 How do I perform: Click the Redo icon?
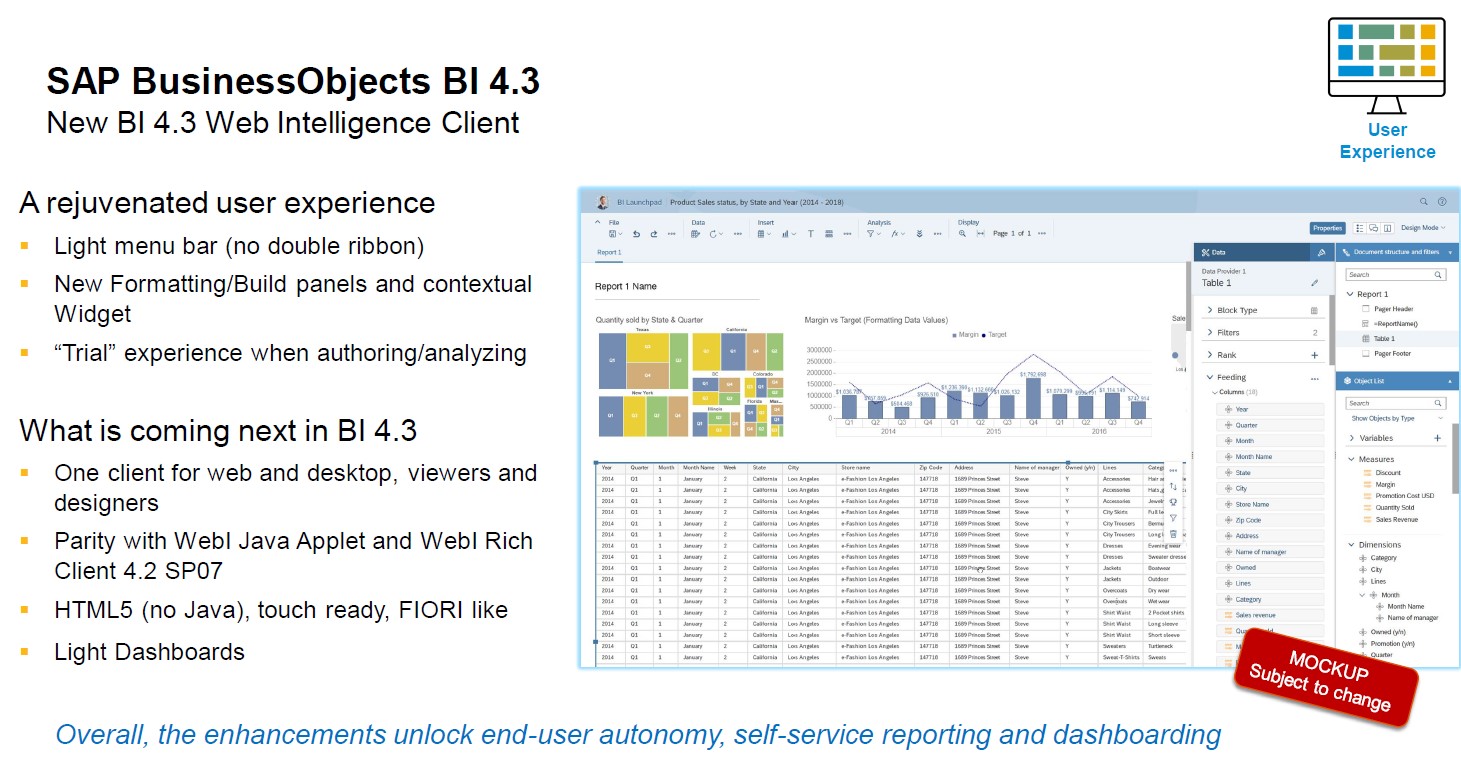[x=654, y=234]
